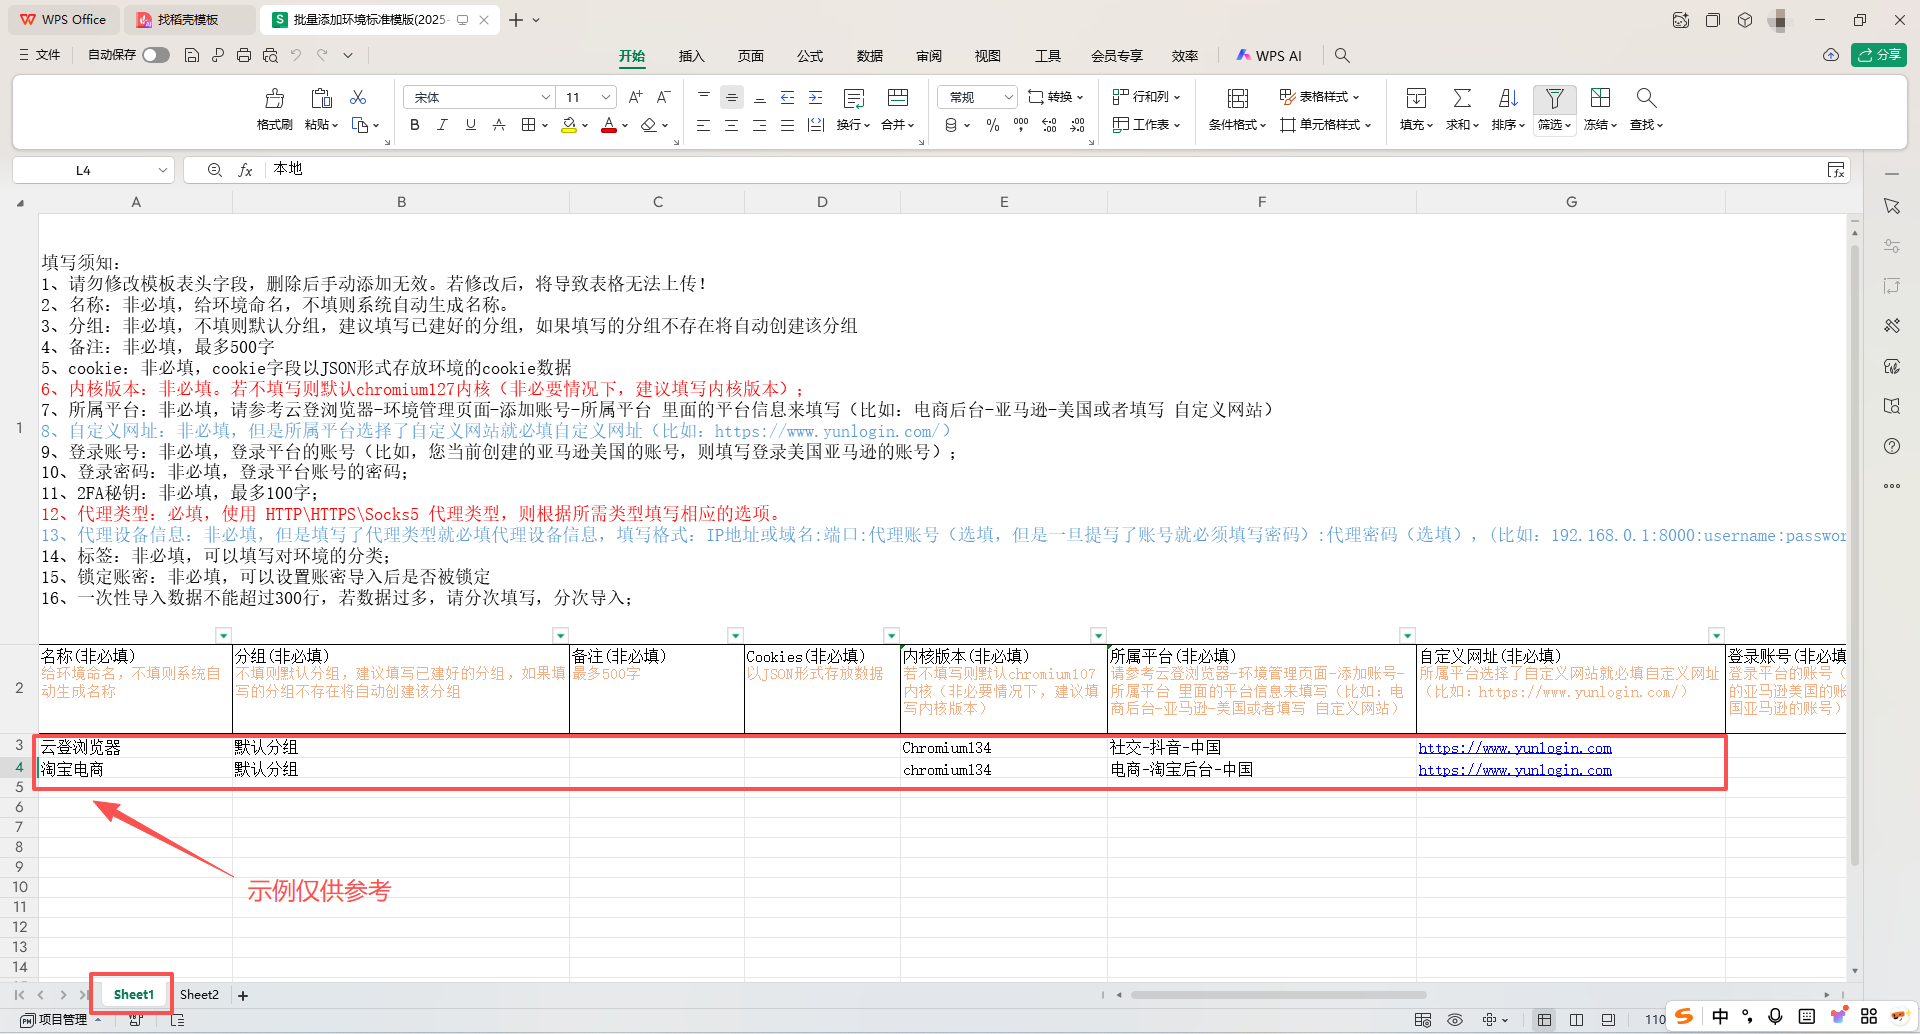This screenshot has width=1920, height=1034.
Task: Open the https://www.yunlogin.com hyperlink
Action: 1515,747
